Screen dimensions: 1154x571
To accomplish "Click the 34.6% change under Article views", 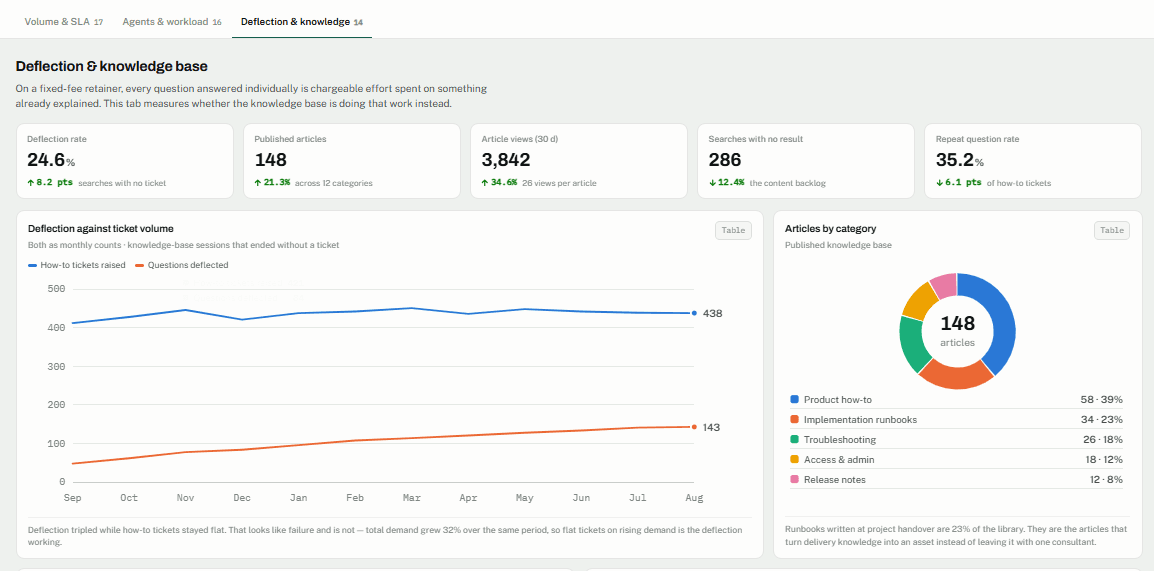I will [x=499, y=182].
